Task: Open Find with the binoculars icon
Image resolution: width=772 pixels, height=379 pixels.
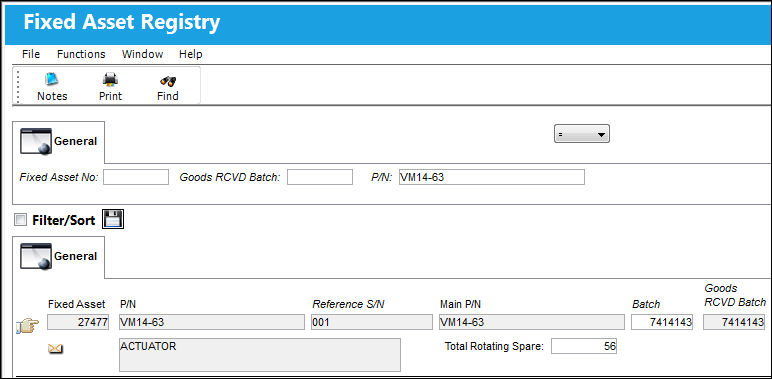Action: point(168,80)
